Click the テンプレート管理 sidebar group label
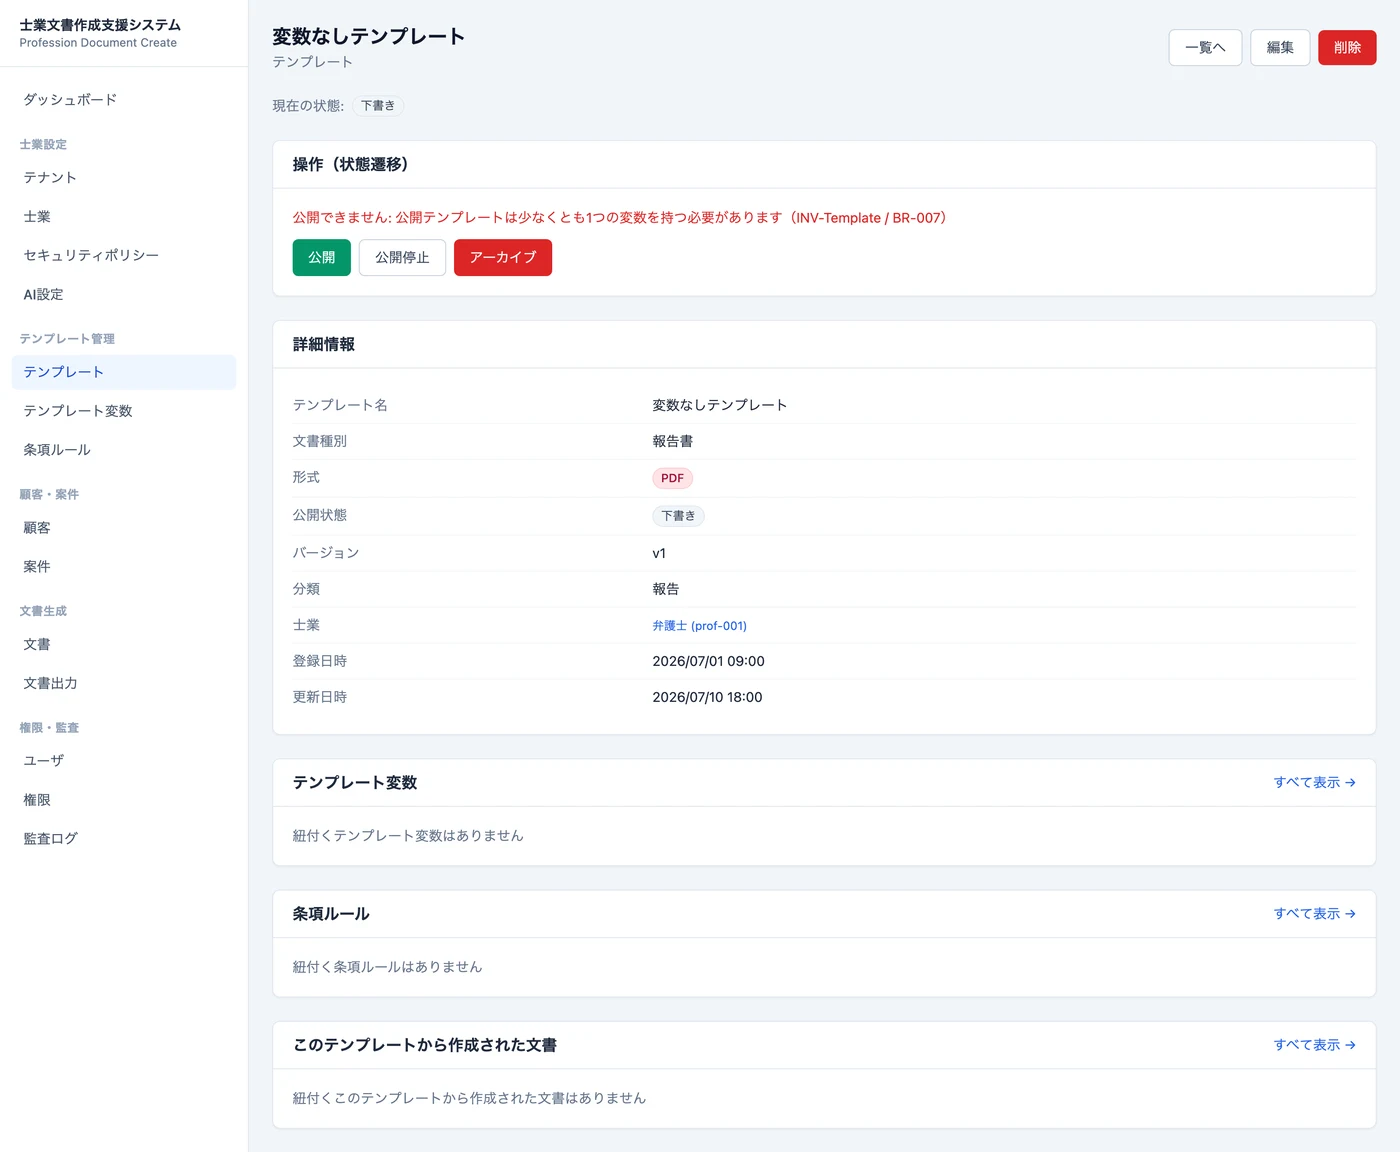Viewport: 1400px width, 1152px height. click(x=67, y=339)
